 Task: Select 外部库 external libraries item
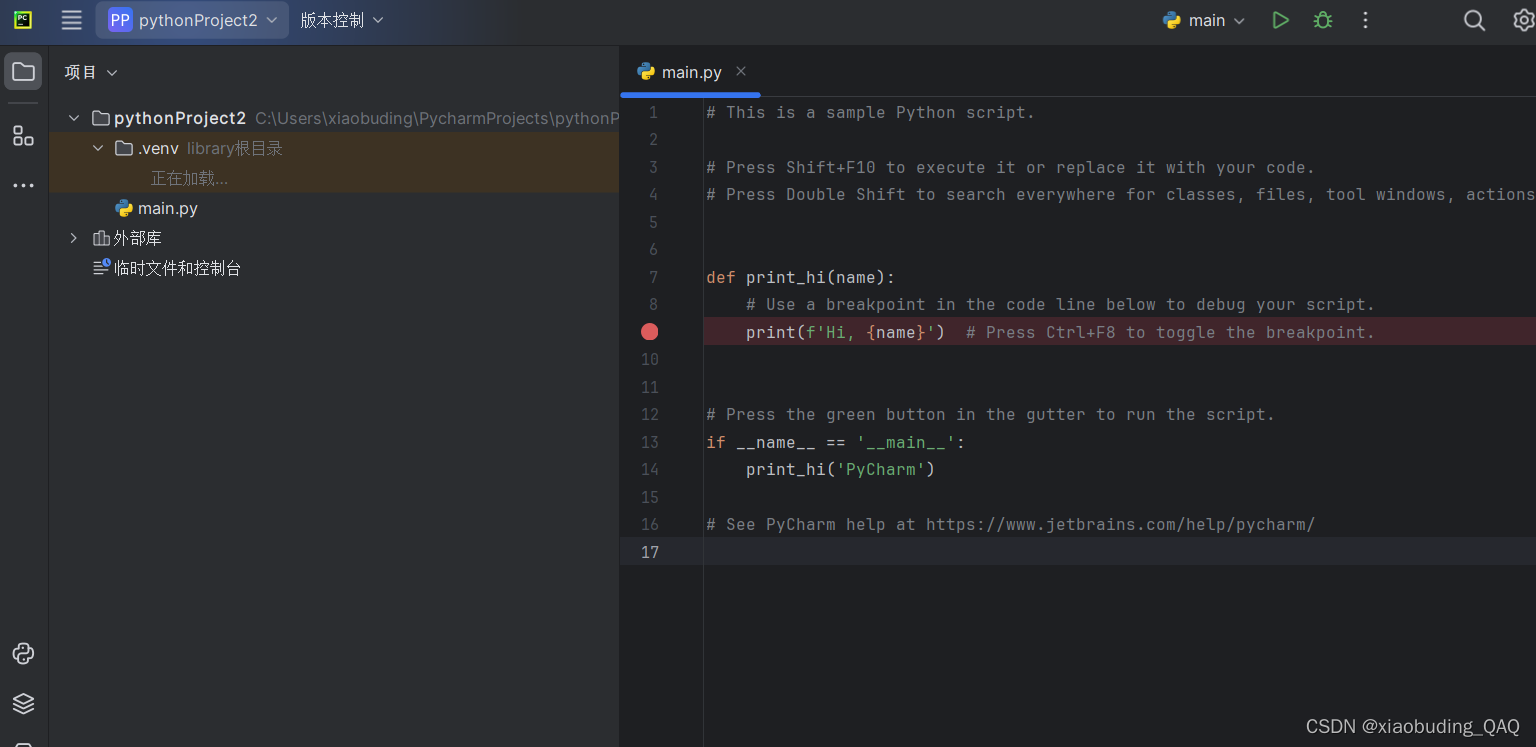point(138,238)
